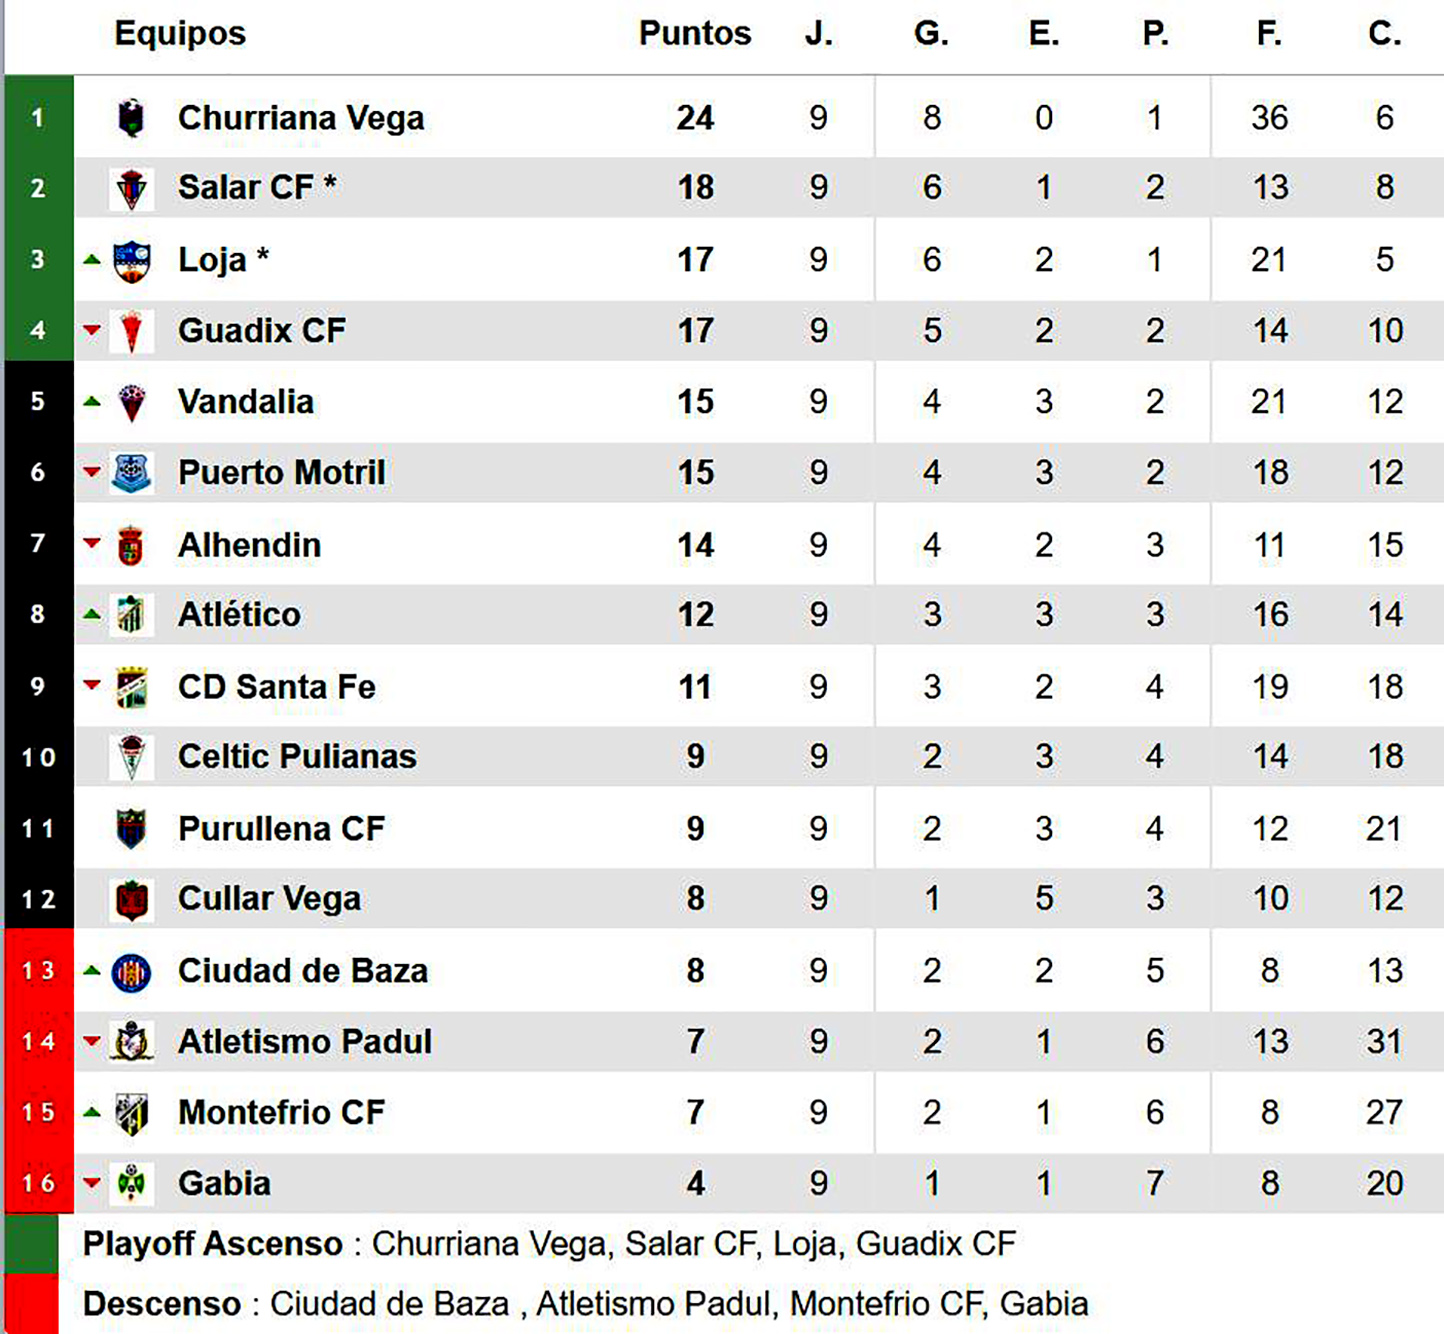Click the red Descenso legend swatch

coord(31,1304)
